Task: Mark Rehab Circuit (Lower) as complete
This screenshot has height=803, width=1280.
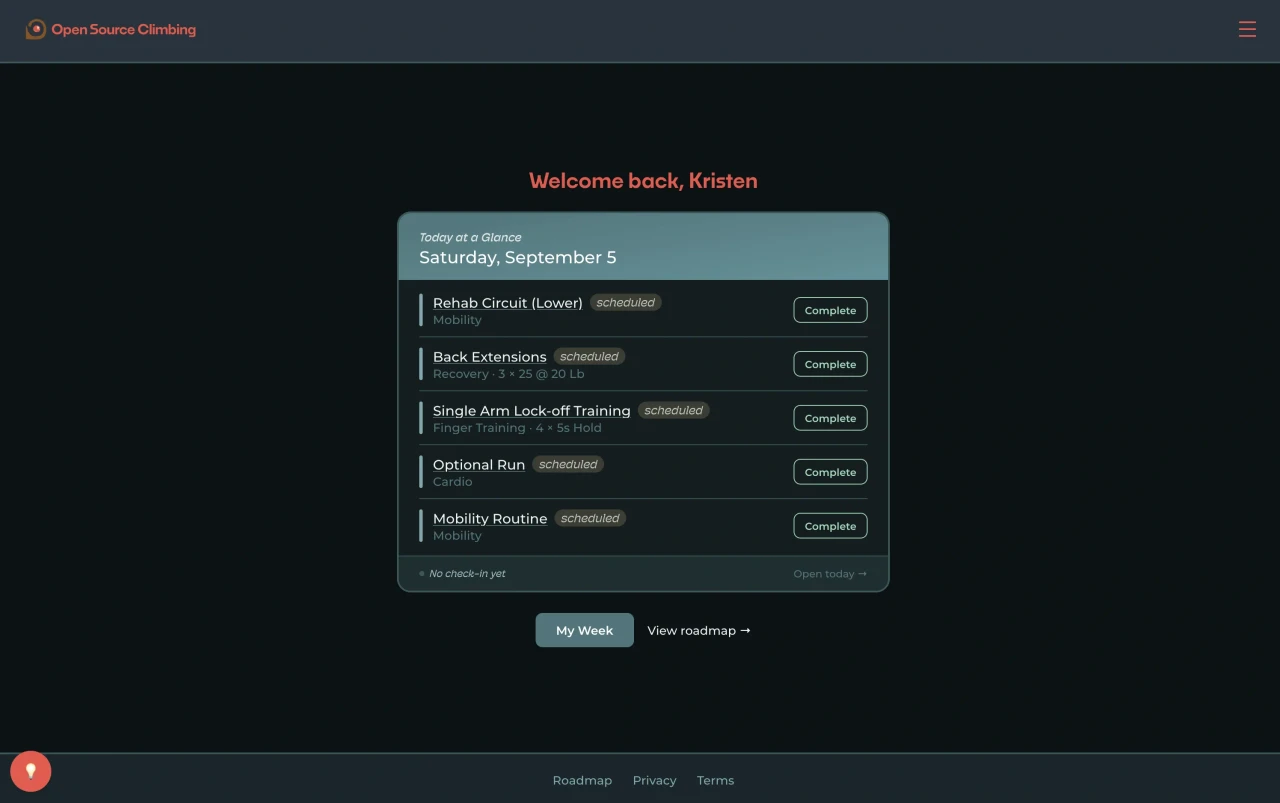Action: [830, 310]
